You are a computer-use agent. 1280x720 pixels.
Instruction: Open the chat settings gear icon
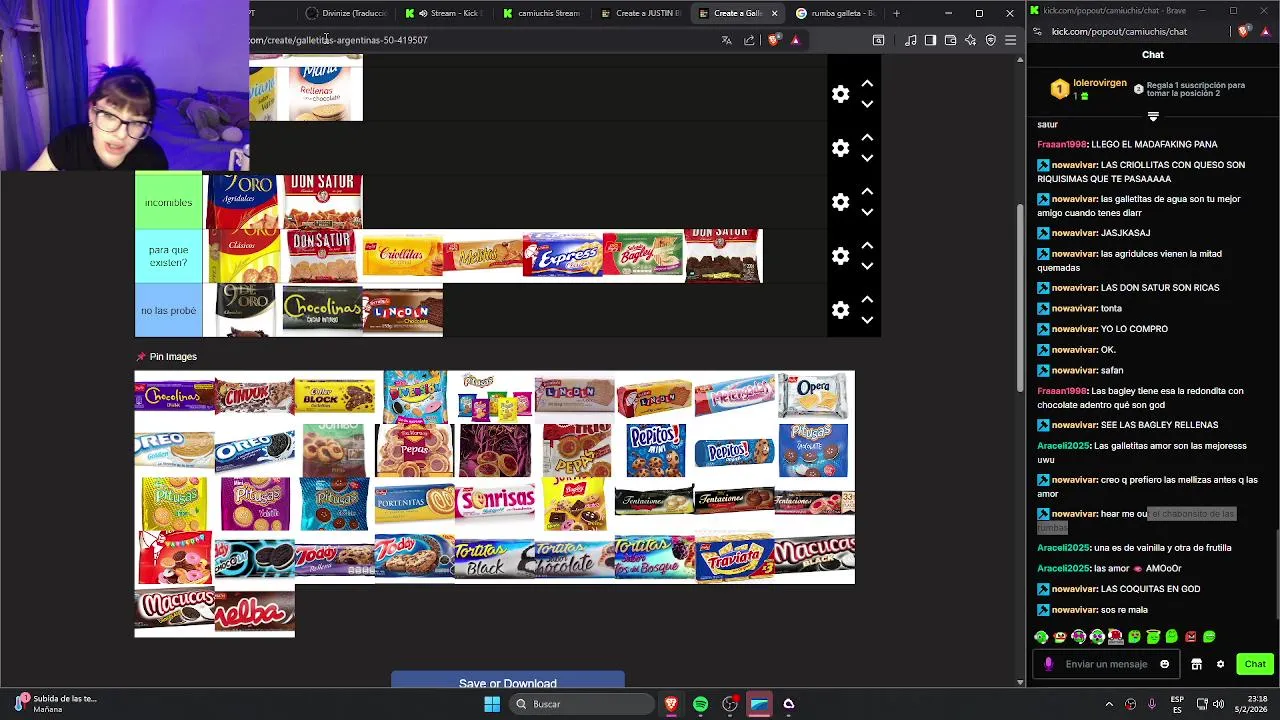(x=1220, y=664)
